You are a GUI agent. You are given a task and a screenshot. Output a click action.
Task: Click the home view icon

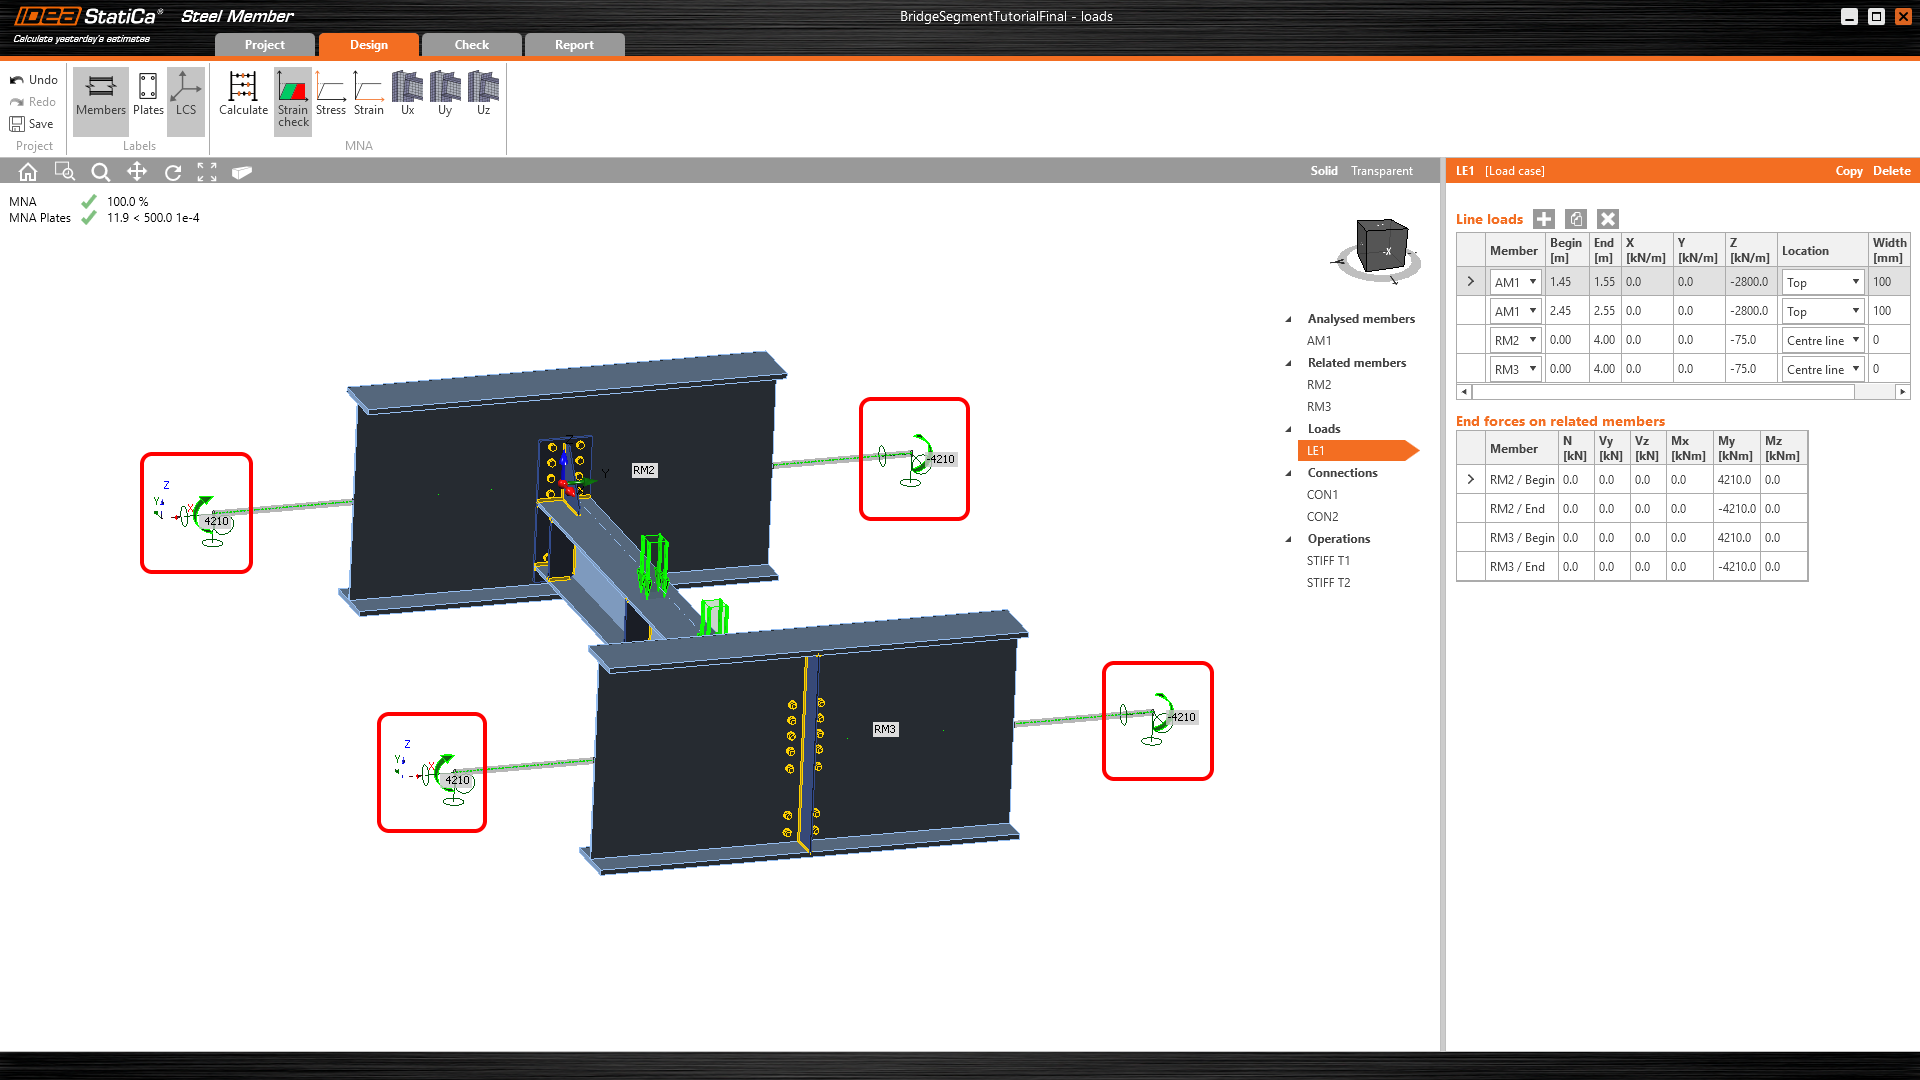pos(28,172)
